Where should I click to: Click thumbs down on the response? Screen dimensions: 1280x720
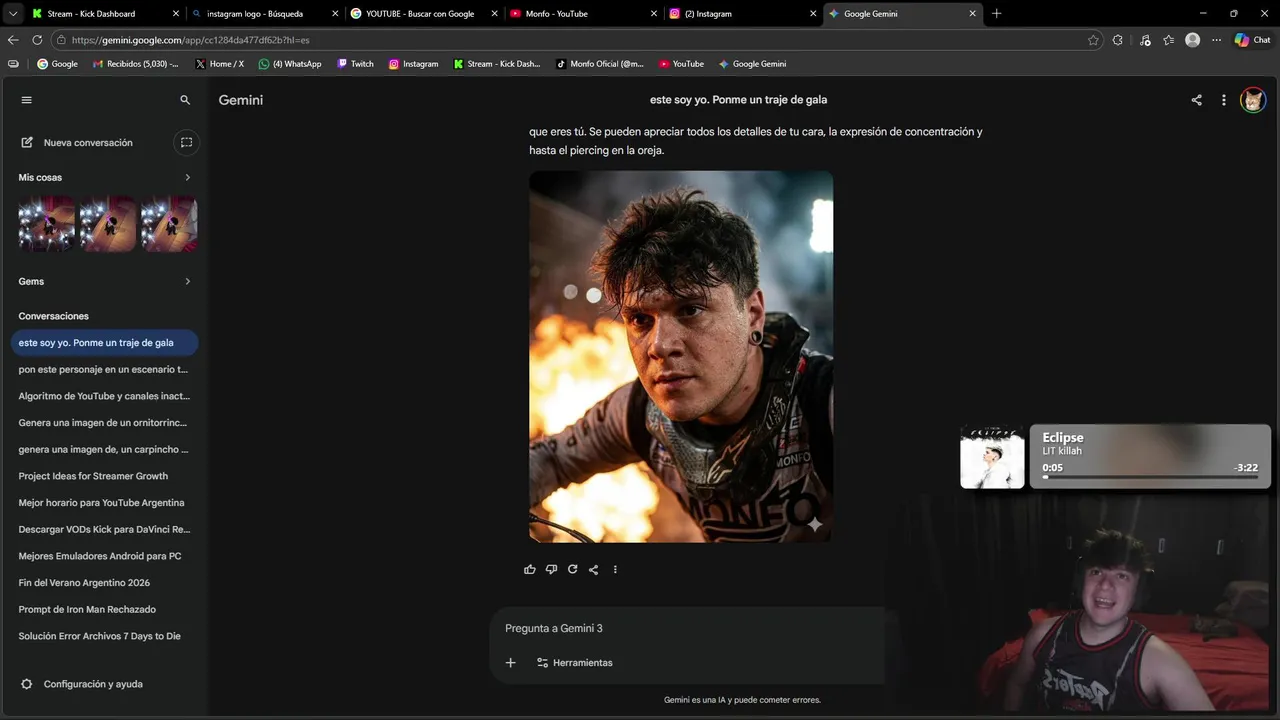pyautogui.click(x=551, y=570)
